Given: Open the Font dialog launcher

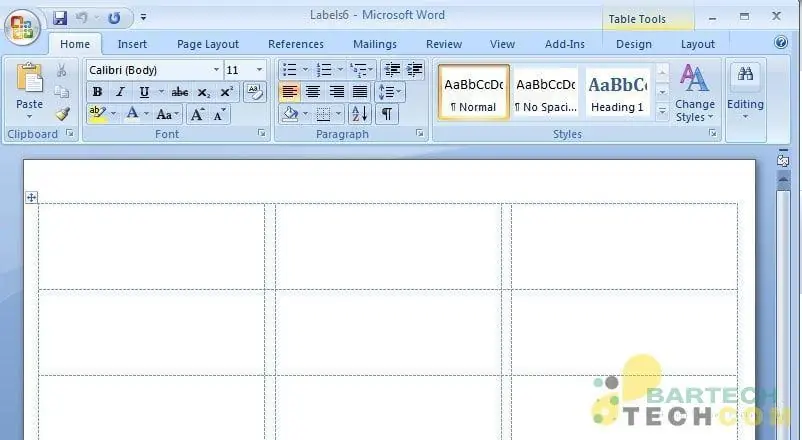Looking at the screenshot, I should (x=262, y=134).
